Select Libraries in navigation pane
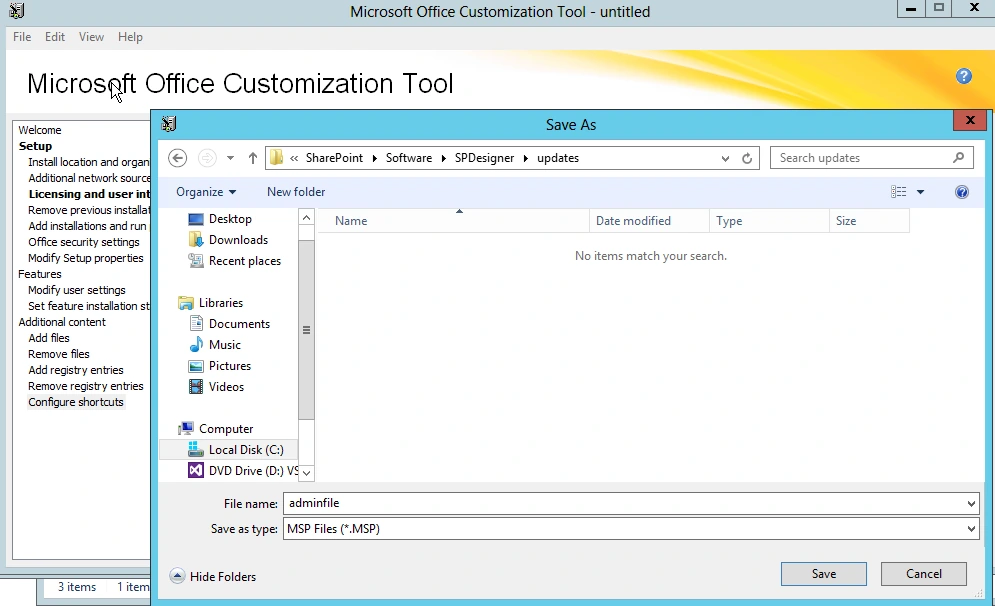 220,303
